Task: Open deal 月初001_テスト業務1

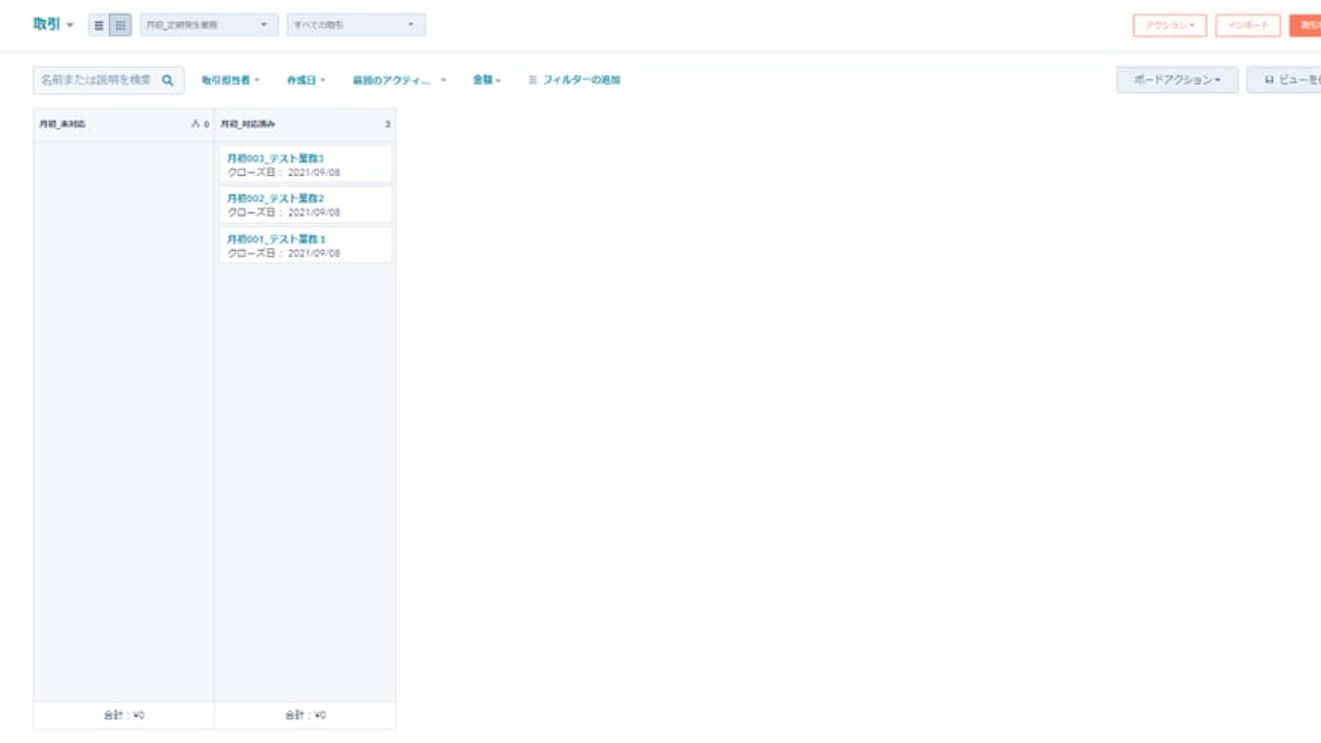Action: click(x=275, y=240)
